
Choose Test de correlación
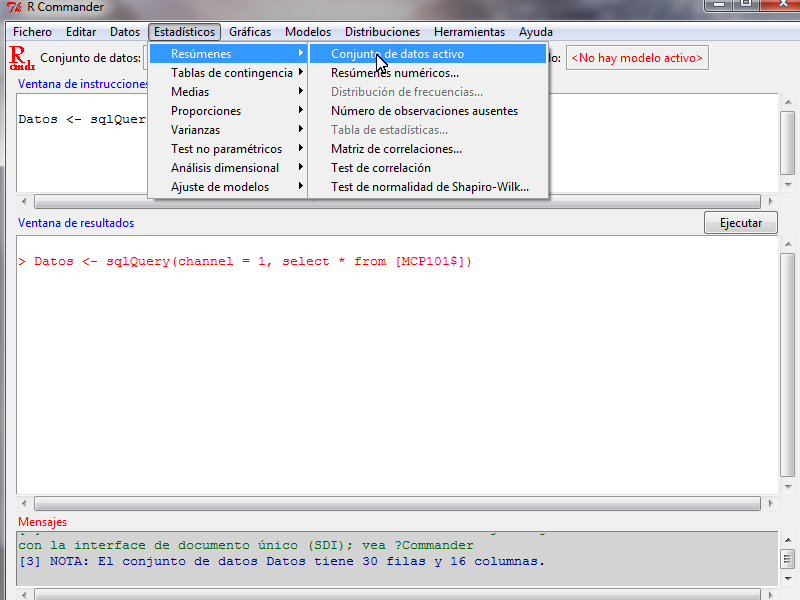coord(428,168)
